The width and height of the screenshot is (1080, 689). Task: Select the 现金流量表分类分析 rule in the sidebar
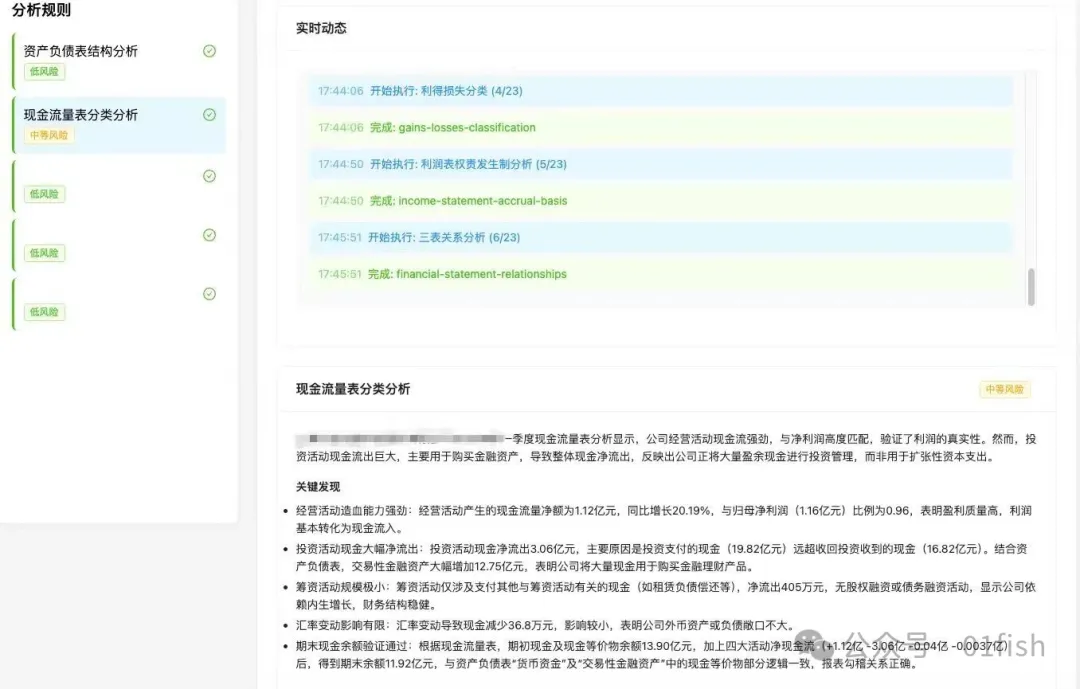pyautogui.click(x=81, y=115)
